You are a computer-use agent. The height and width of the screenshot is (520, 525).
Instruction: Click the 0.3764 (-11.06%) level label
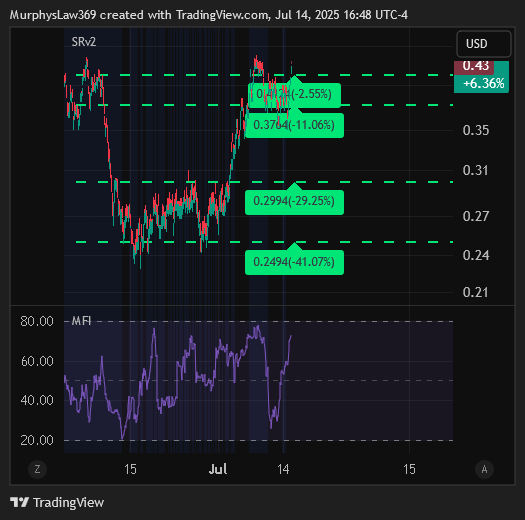pos(294,125)
